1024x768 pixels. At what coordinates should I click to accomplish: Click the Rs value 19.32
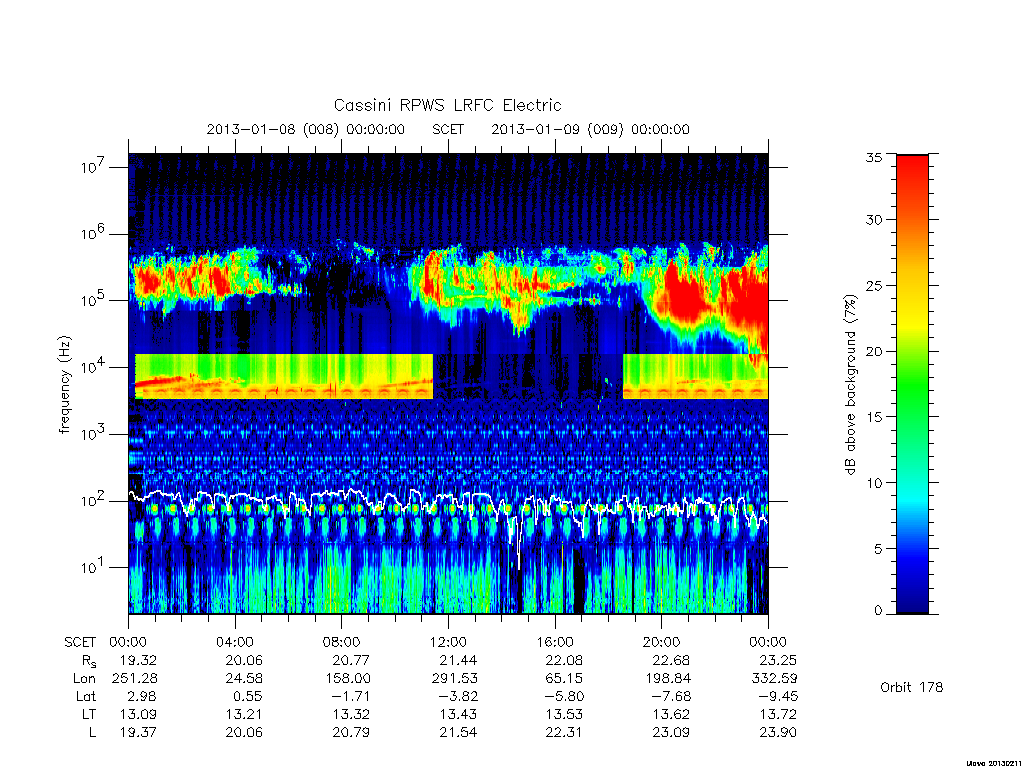pos(138,660)
